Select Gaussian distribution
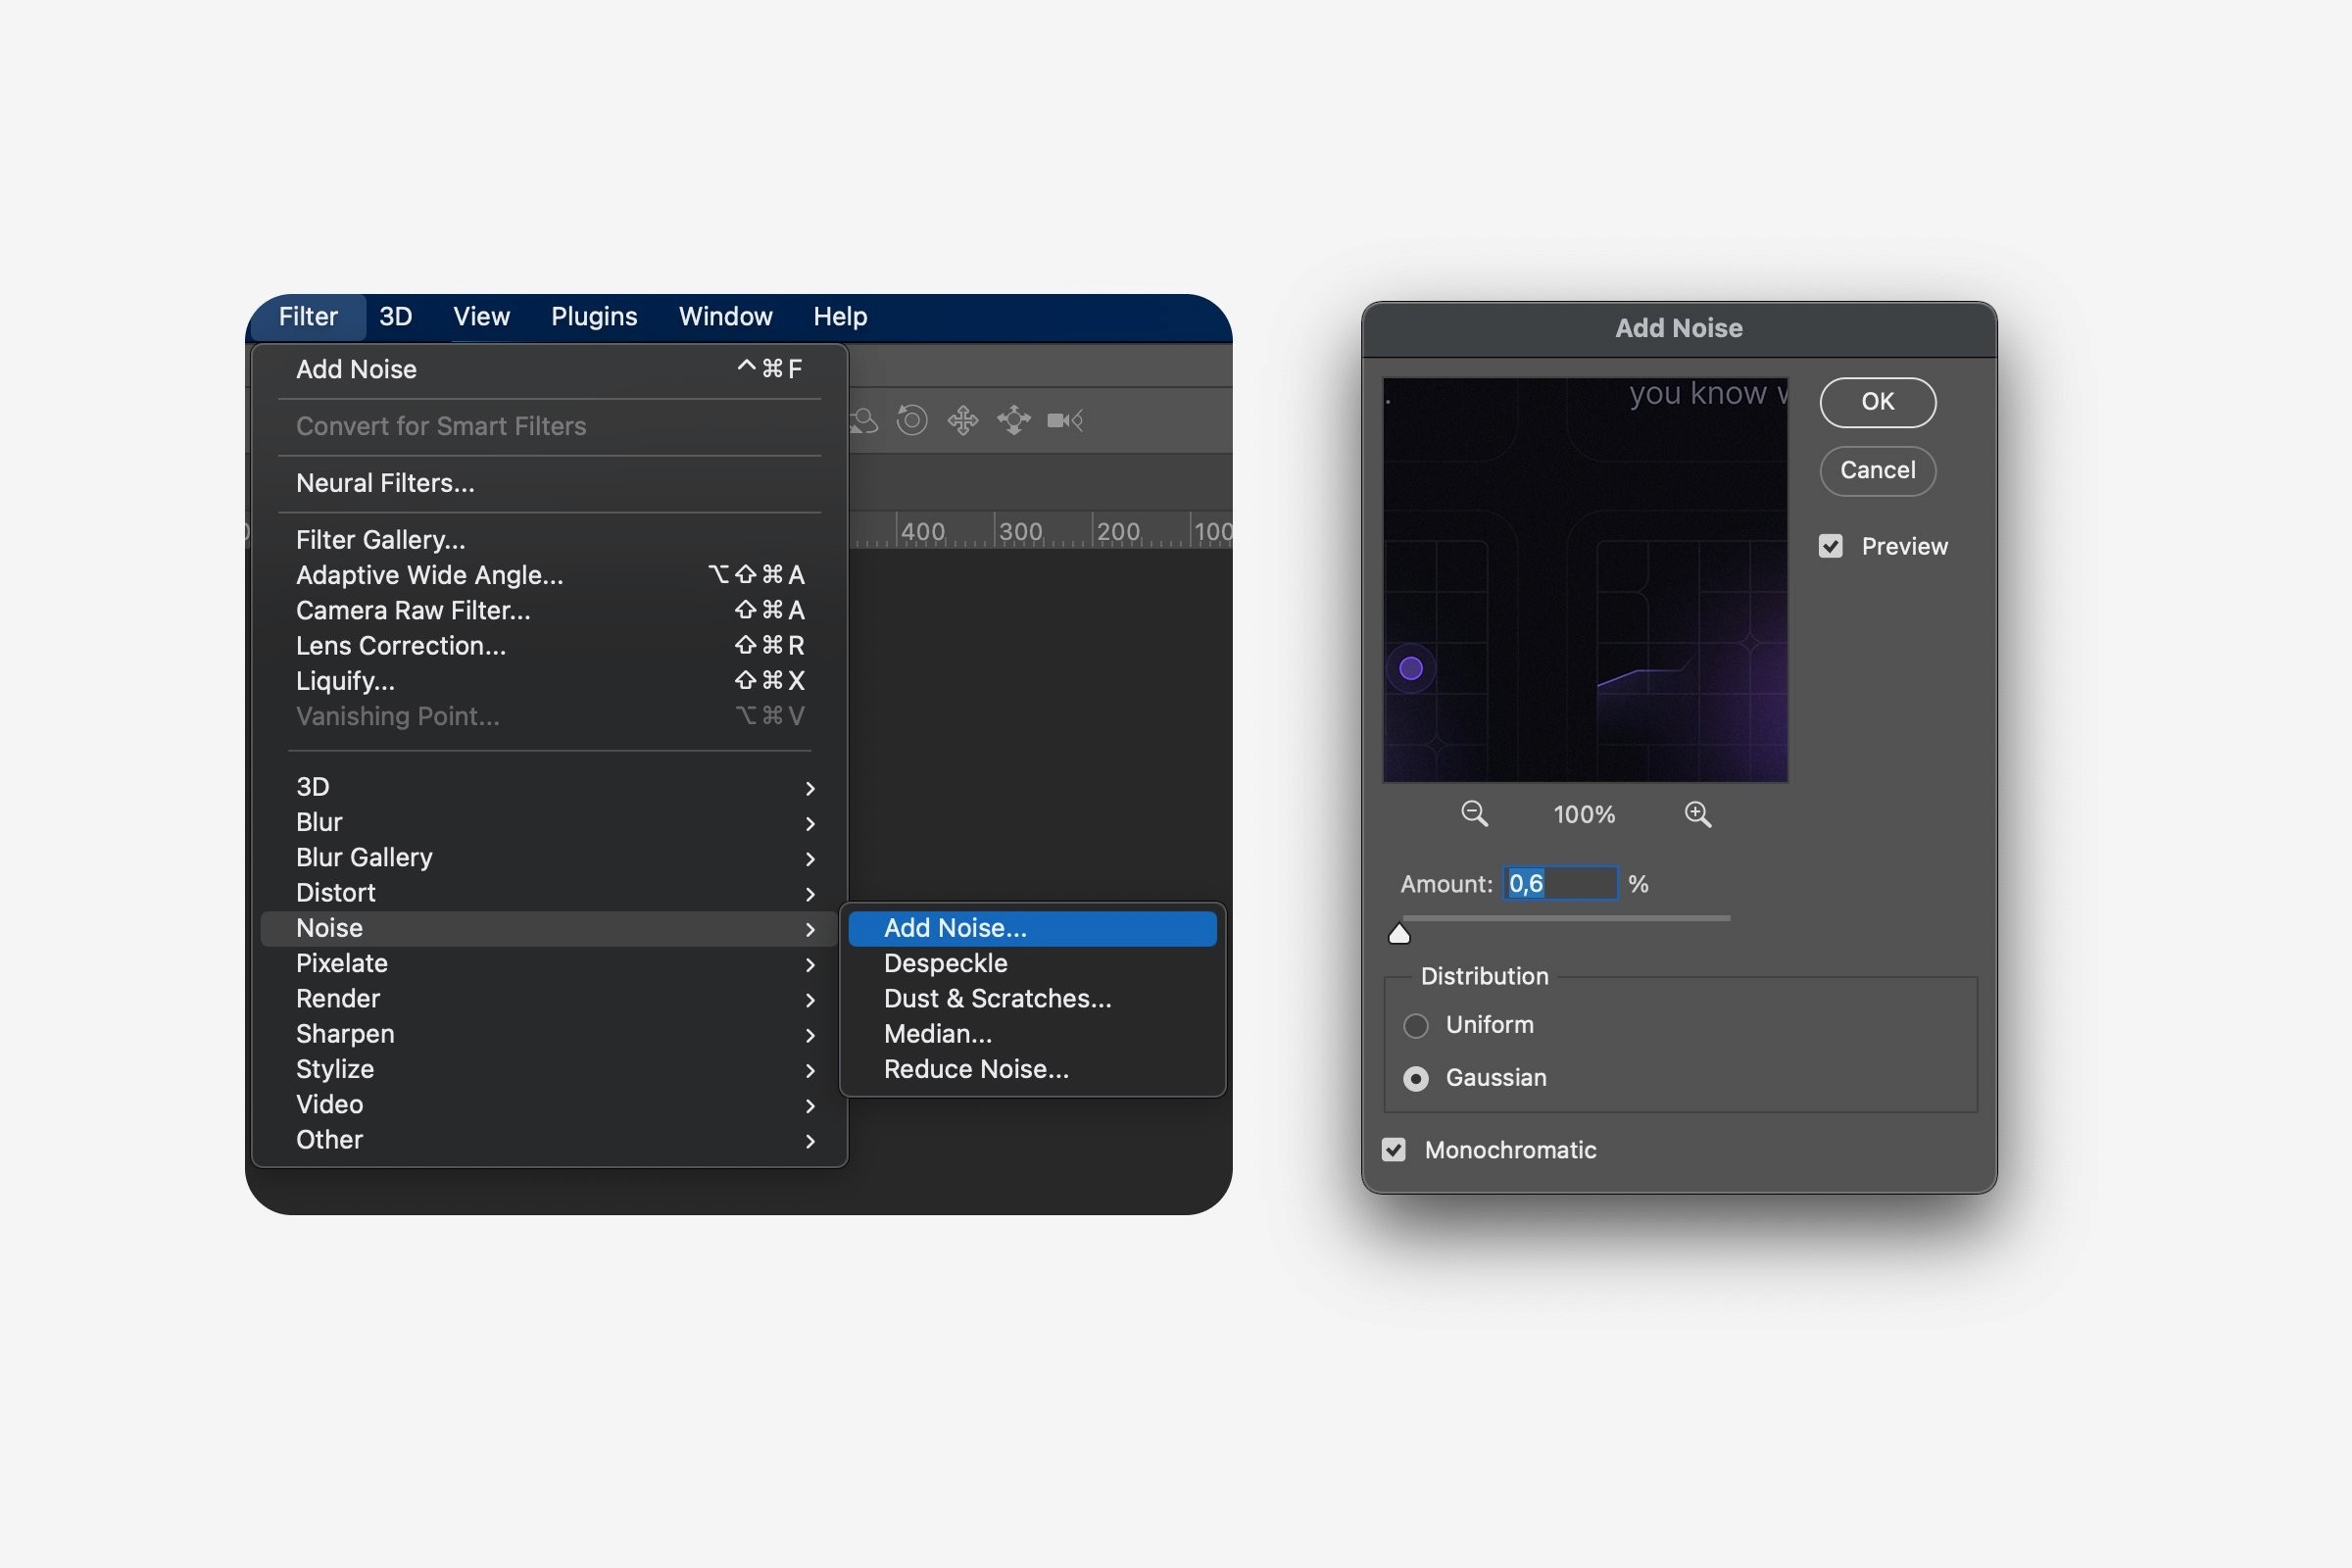Viewport: 2352px width, 1568px height. point(1416,1078)
